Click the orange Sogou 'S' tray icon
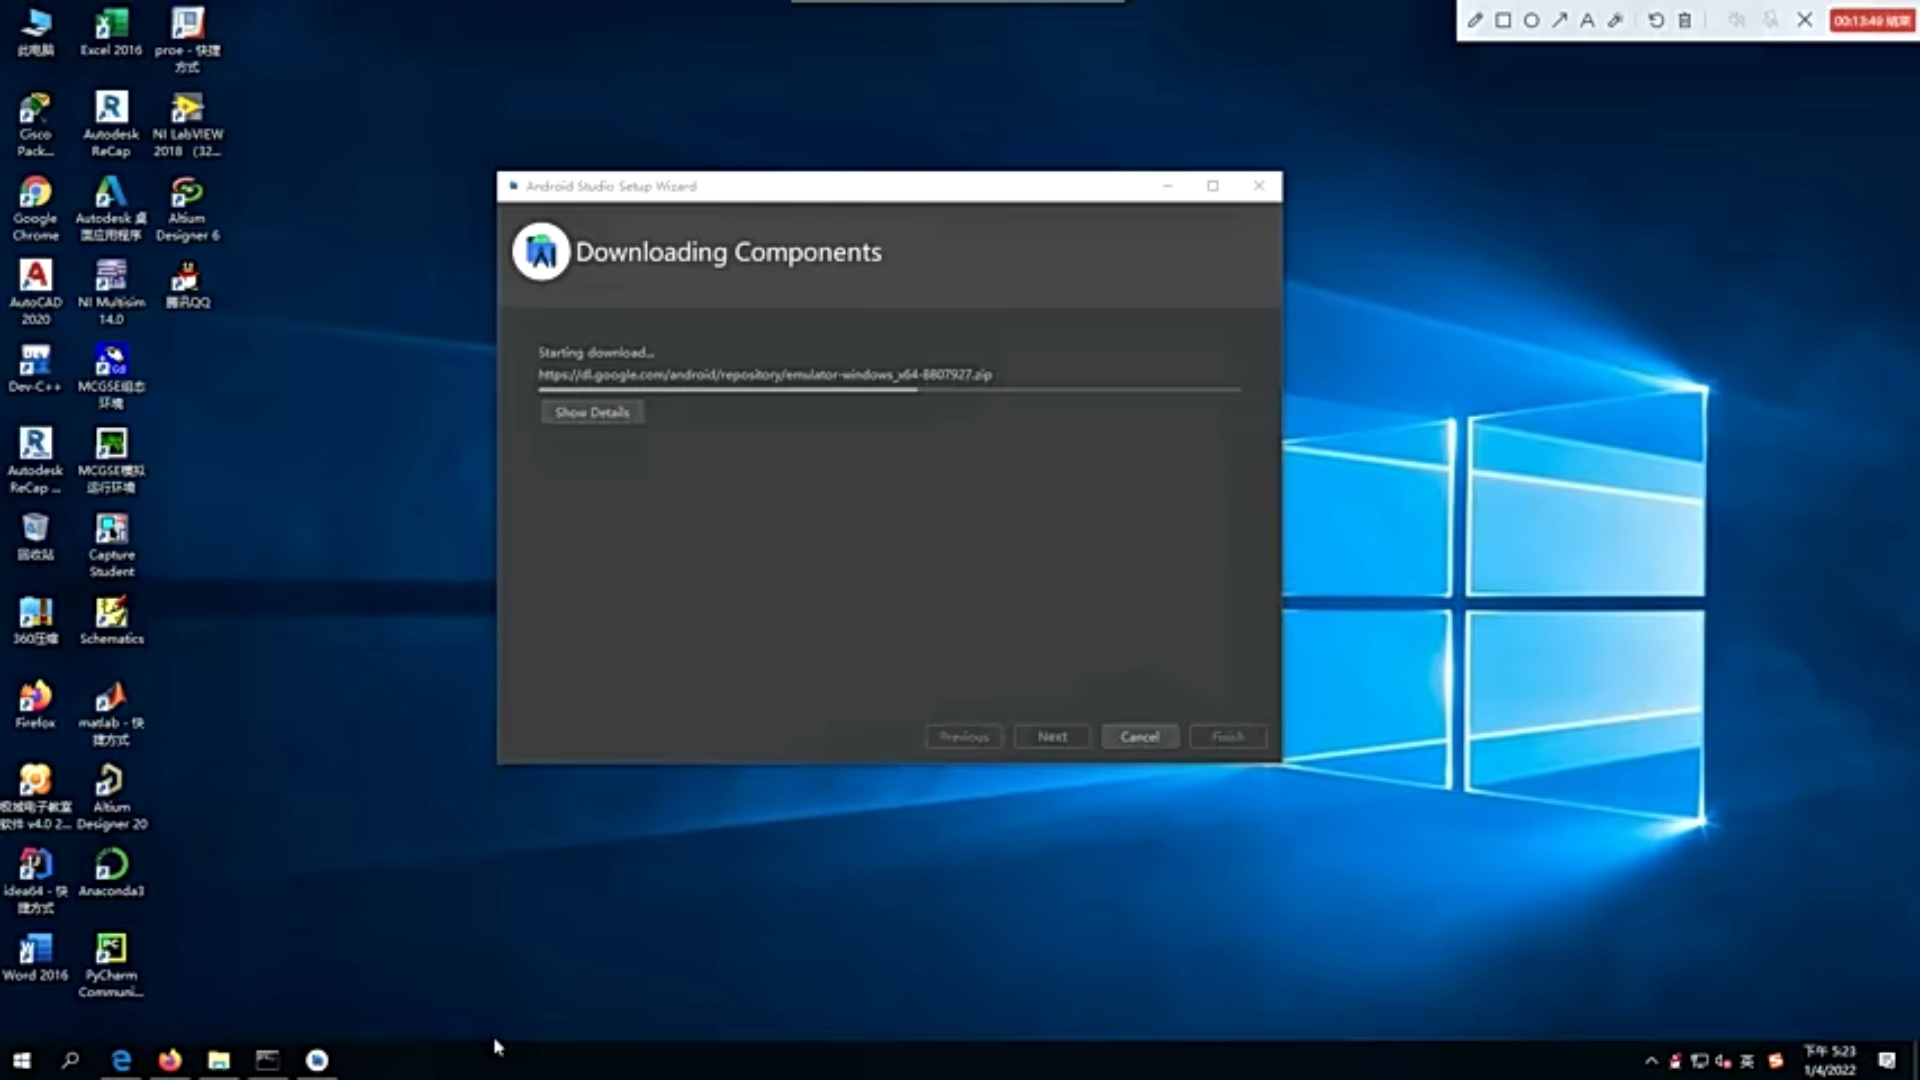Viewport: 1920px width, 1080px height. pyautogui.click(x=1776, y=1061)
